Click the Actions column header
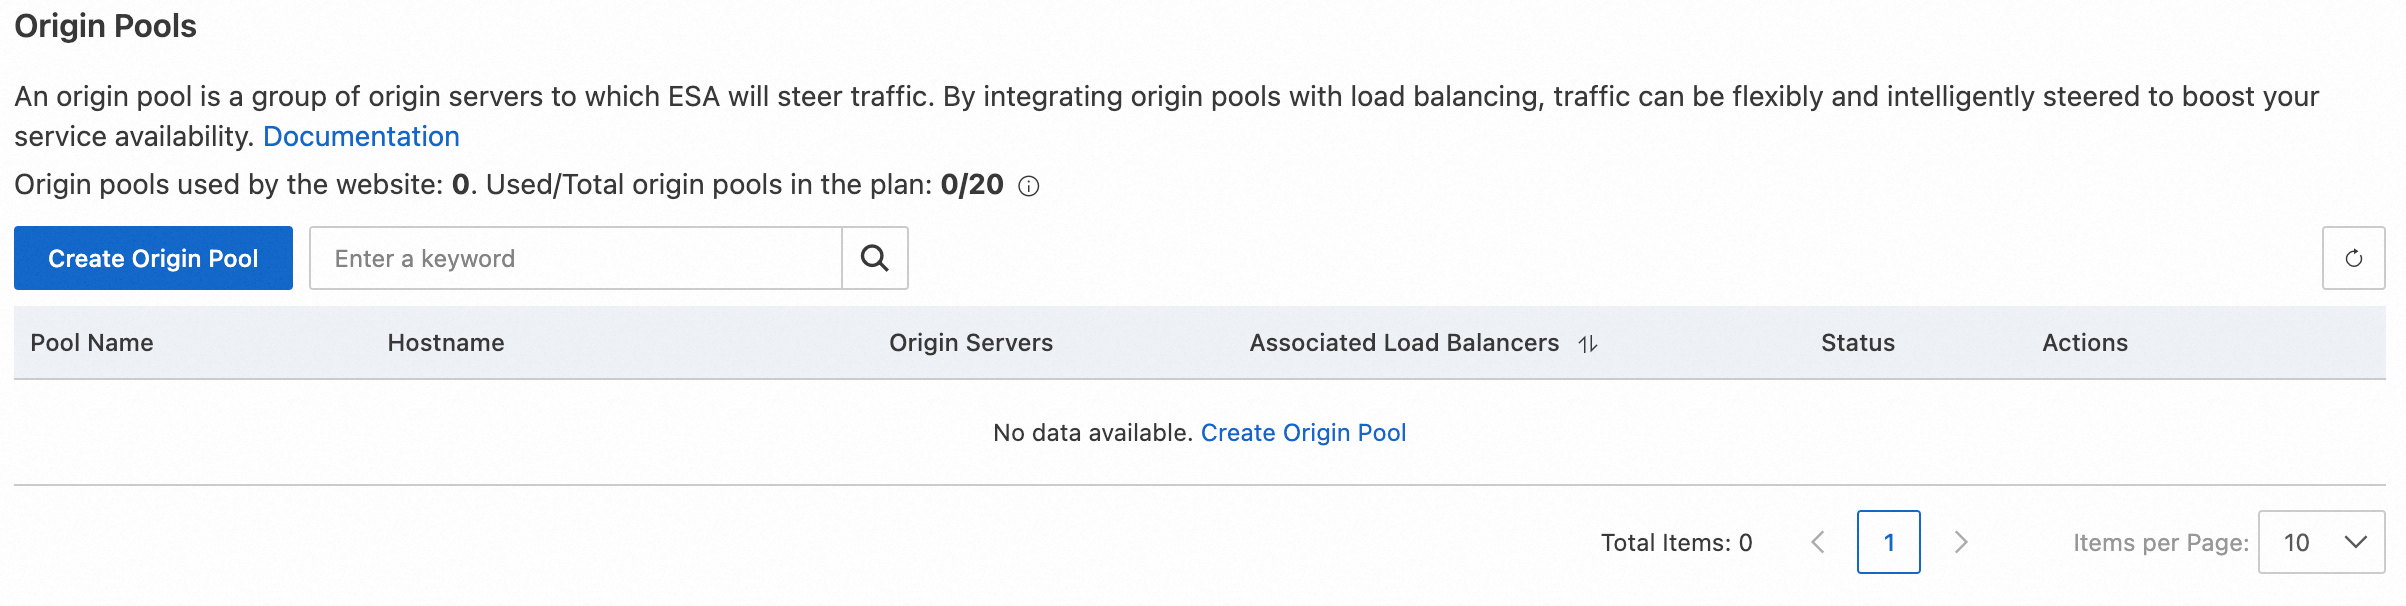 point(2085,343)
